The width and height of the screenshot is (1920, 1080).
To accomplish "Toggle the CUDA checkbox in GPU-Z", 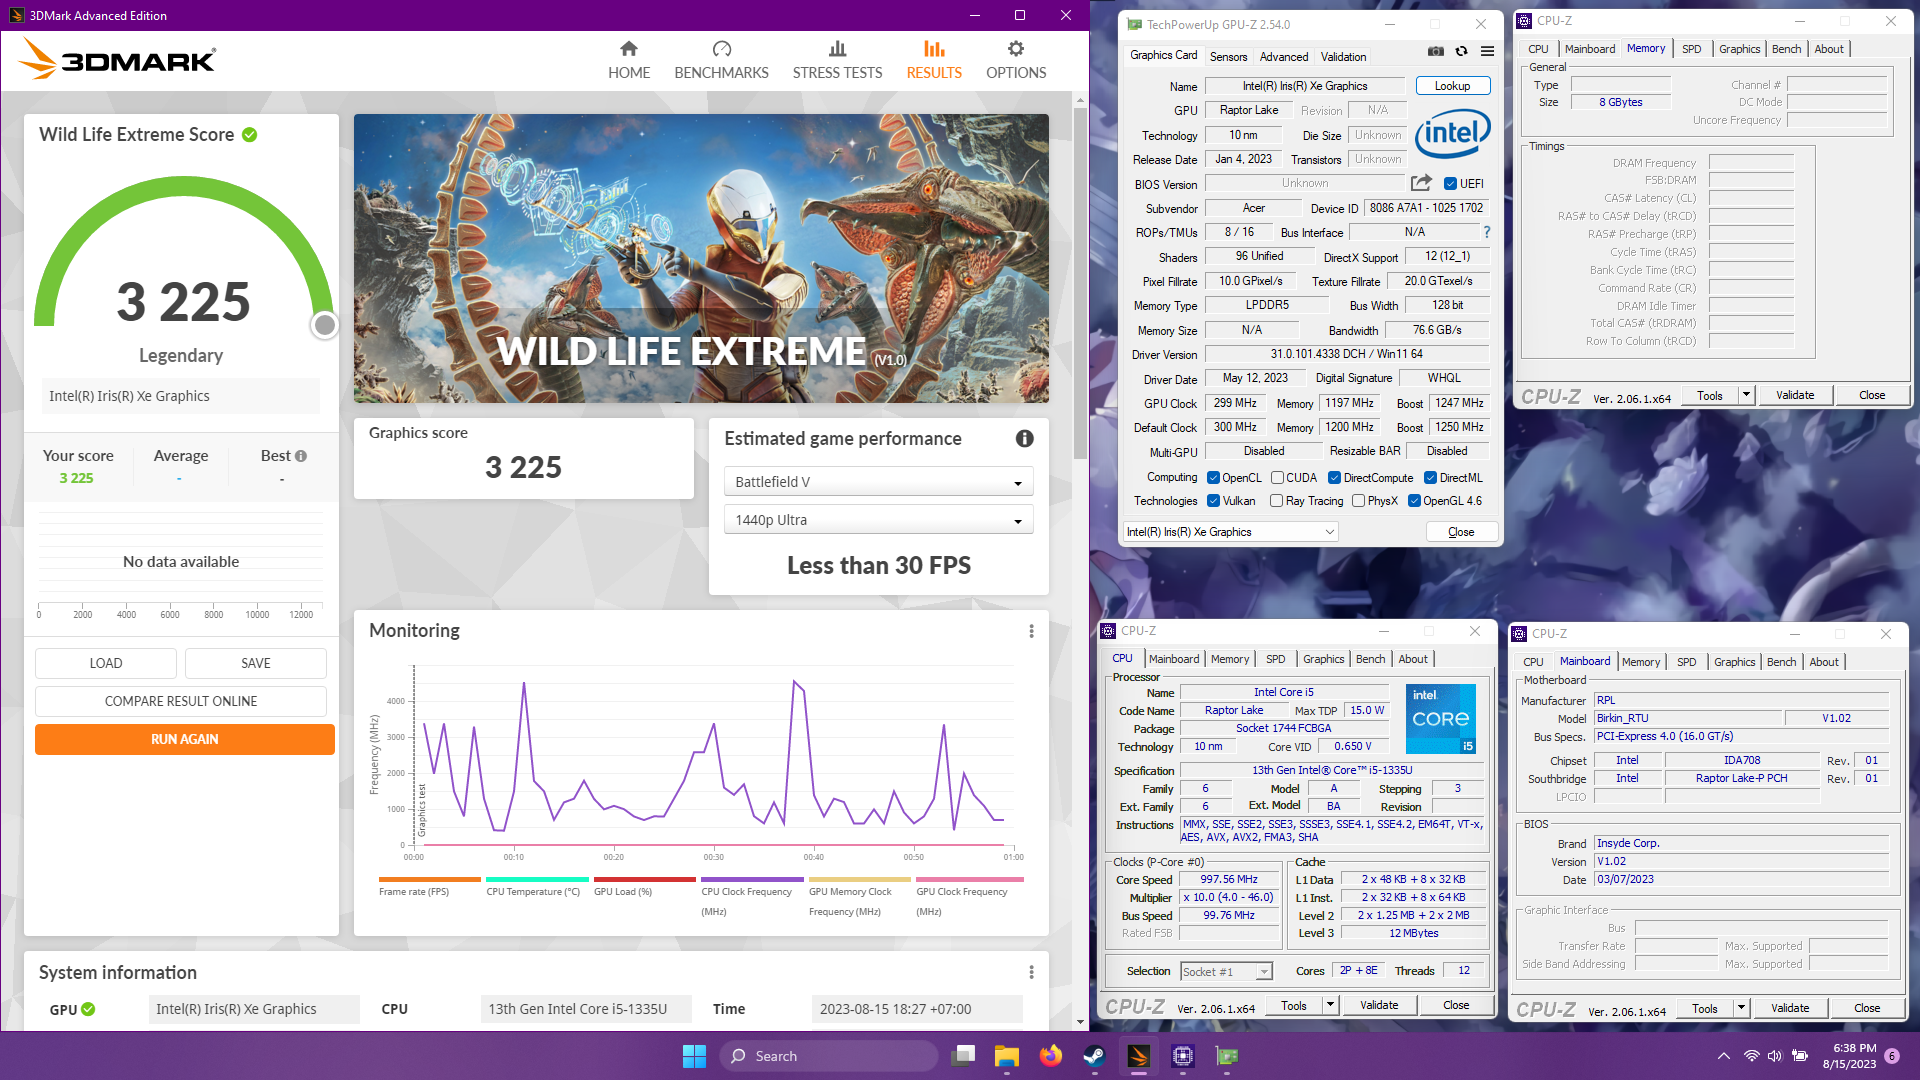I will 1277,478.
